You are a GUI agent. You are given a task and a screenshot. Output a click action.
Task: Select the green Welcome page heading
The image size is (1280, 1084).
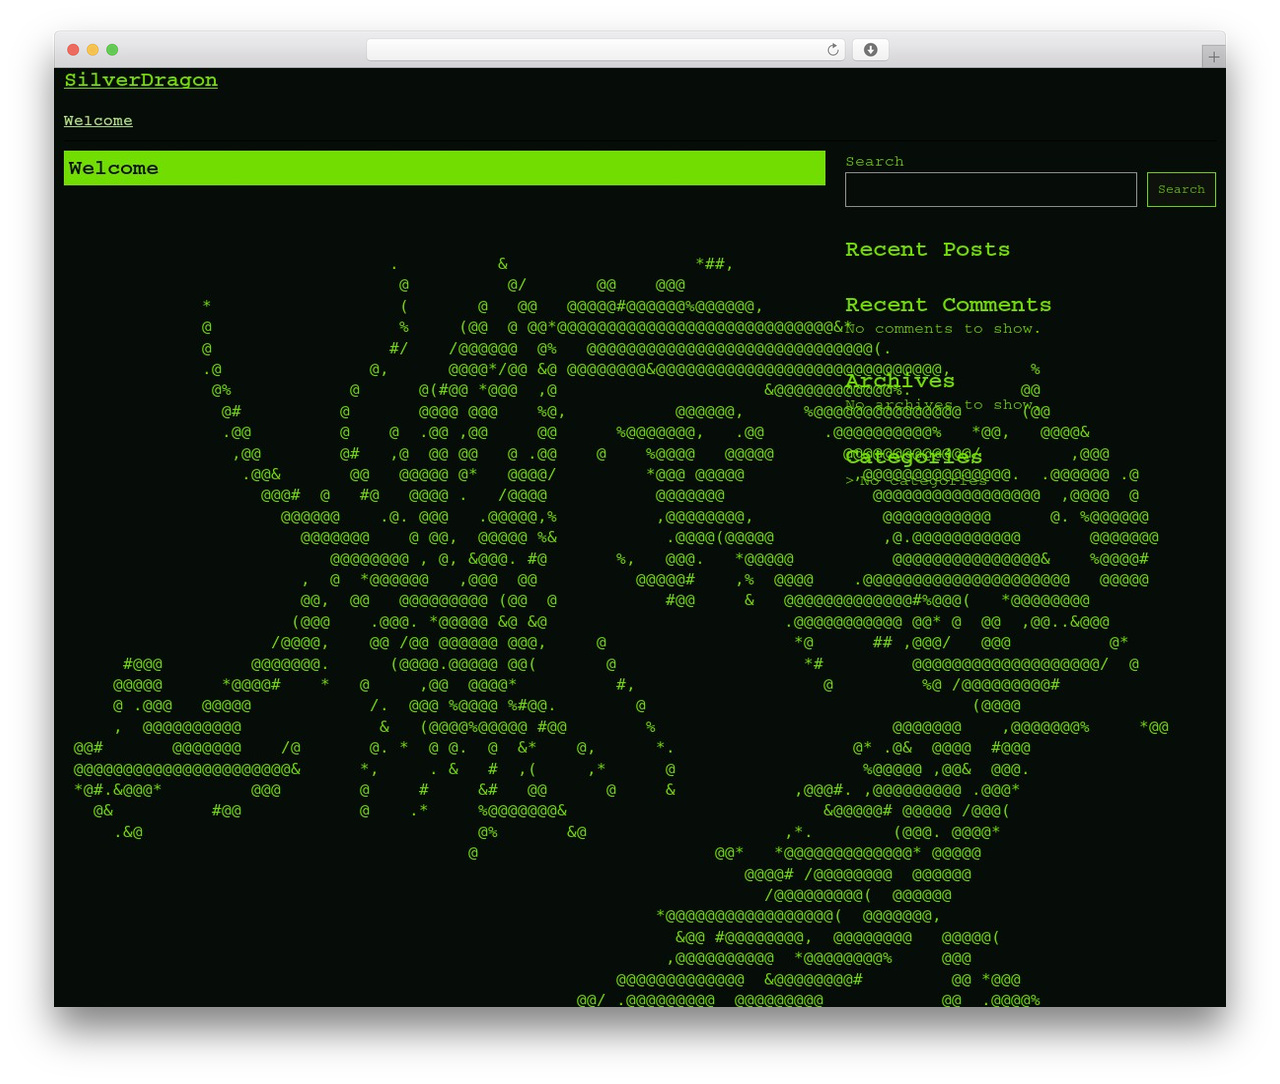pyautogui.click(x=444, y=168)
